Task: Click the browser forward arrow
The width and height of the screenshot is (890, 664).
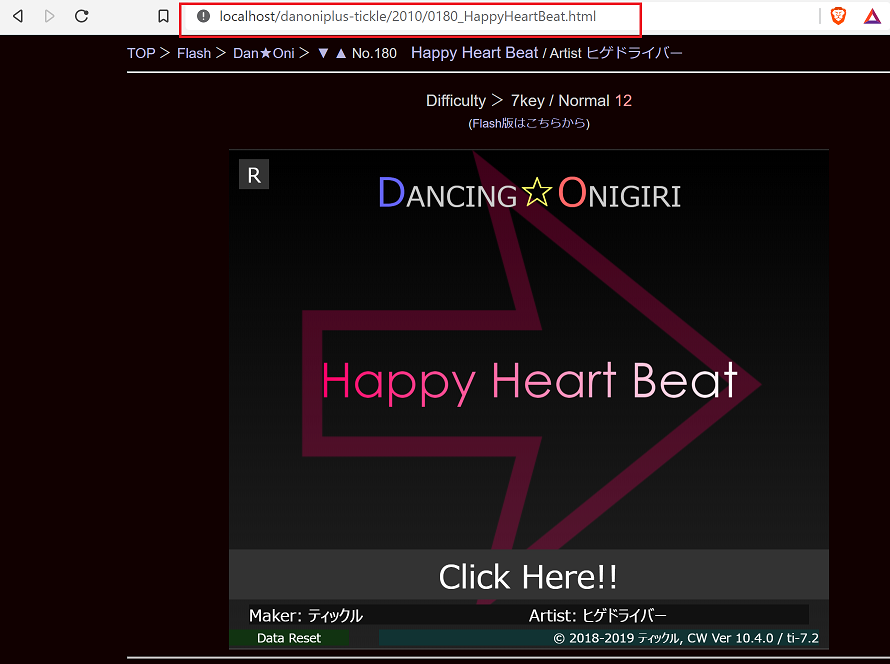Action: (49, 16)
